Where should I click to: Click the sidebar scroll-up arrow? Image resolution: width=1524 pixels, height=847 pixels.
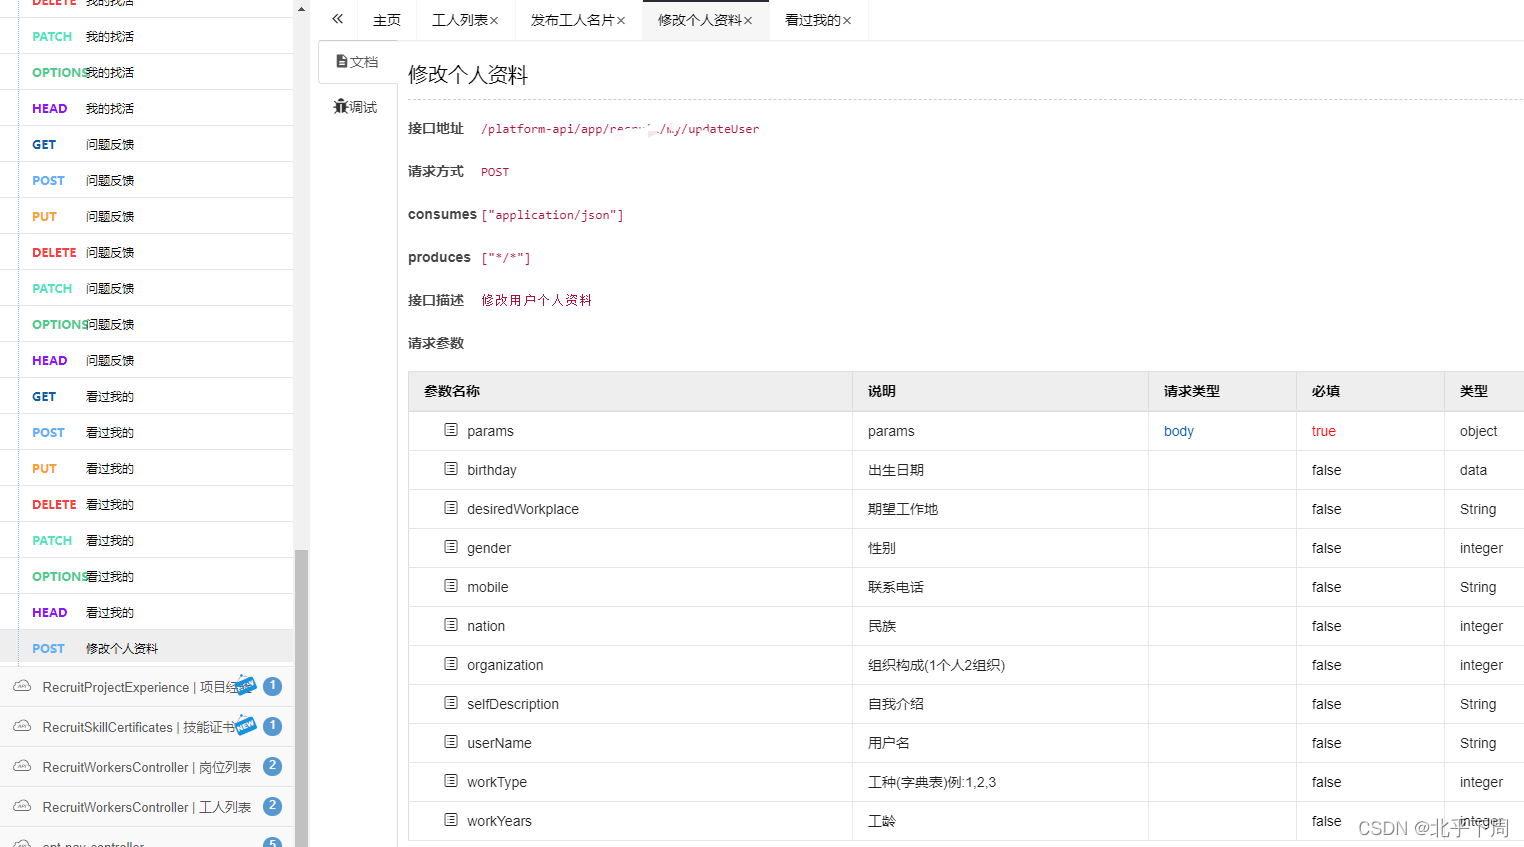pos(301,8)
